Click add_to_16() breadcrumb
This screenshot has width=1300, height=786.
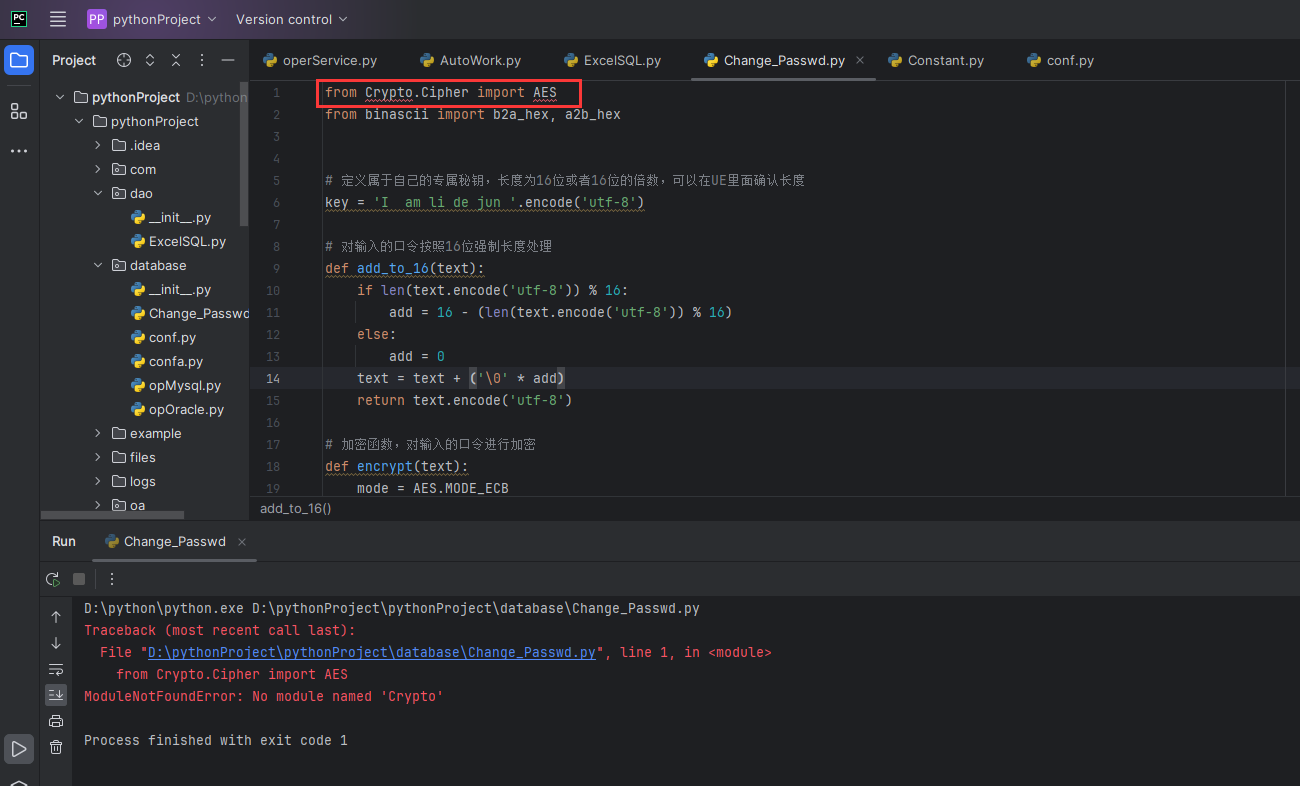point(296,508)
